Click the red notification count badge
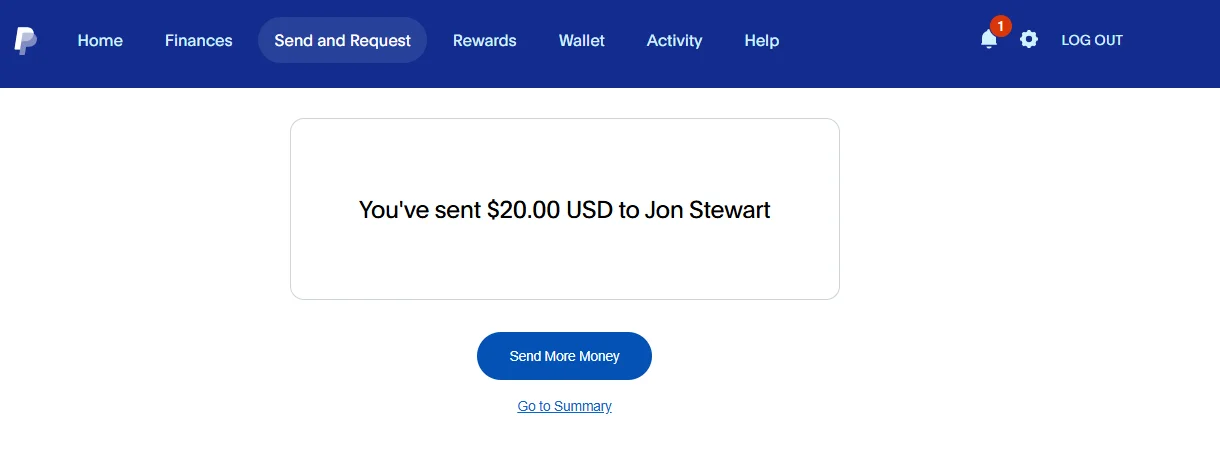 pyautogui.click(x=1000, y=26)
